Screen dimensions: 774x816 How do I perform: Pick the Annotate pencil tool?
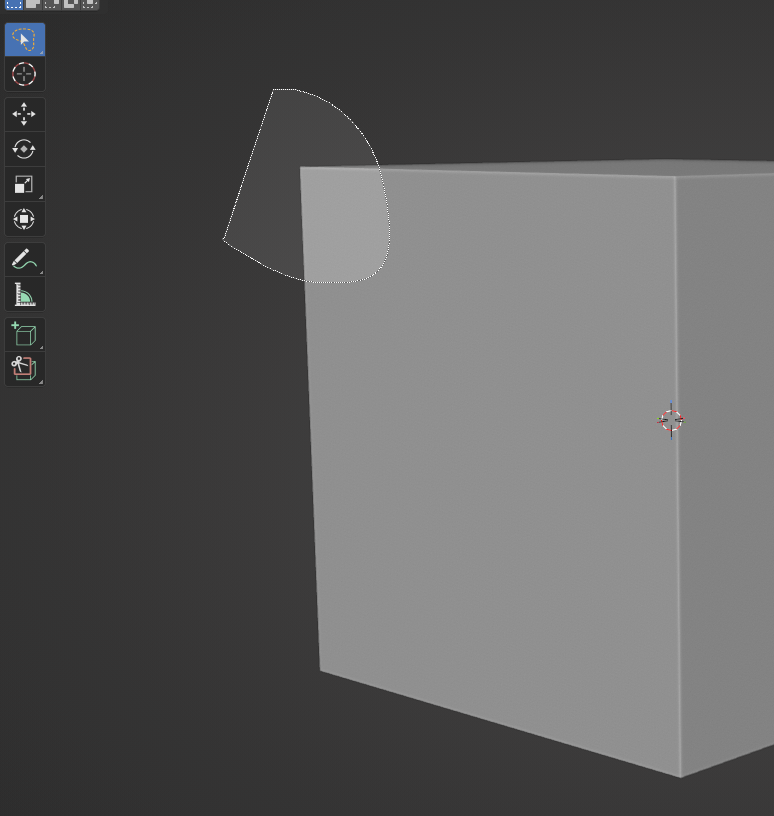[x=24, y=259]
